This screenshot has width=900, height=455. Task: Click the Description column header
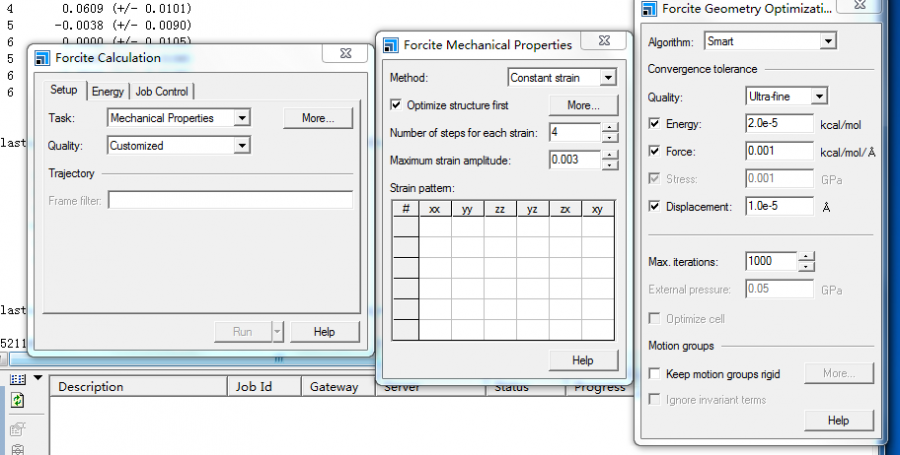click(x=138, y=387)
